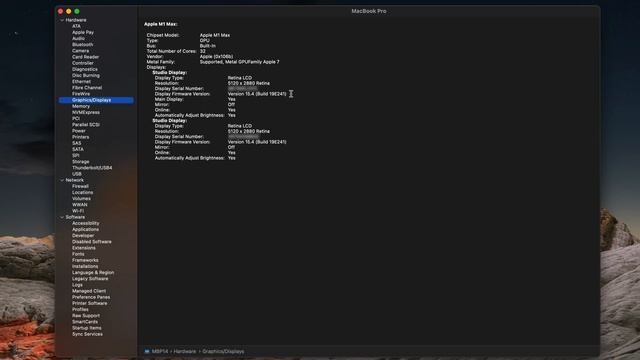Show Storage details

(80, 162)
